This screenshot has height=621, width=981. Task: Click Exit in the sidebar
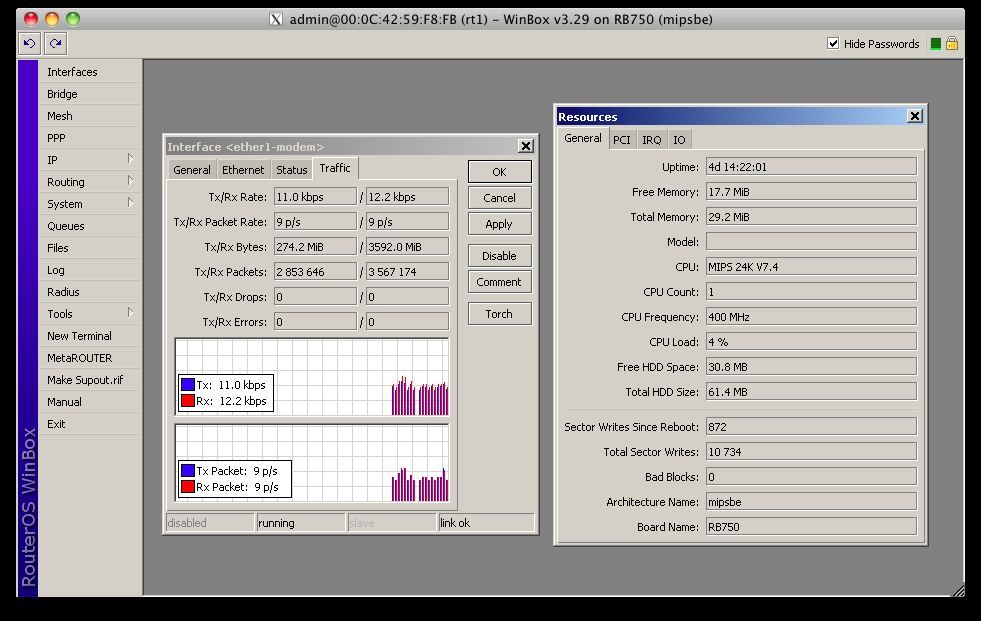coord(90,423)
